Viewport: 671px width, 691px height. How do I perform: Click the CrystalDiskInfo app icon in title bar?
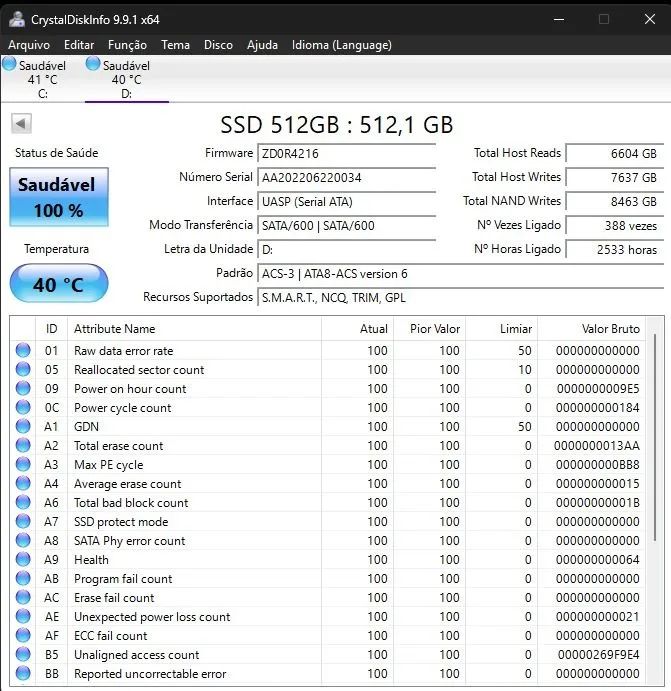[17, 19]
